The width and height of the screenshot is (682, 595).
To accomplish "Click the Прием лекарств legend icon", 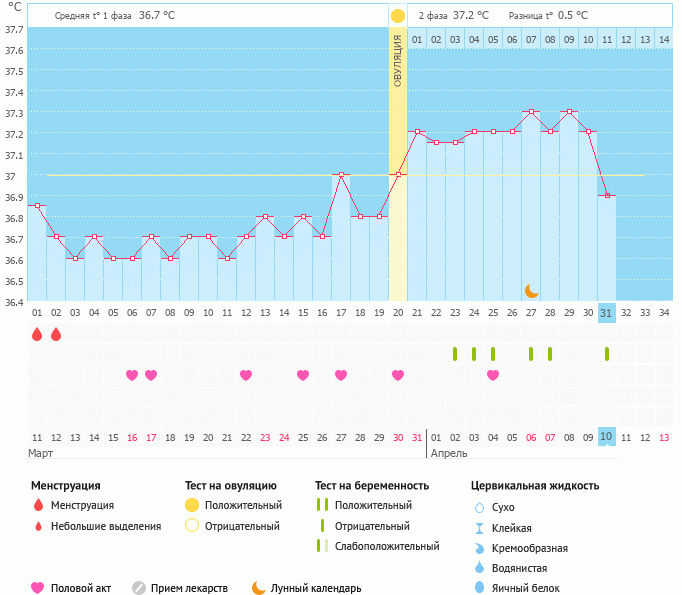I will pyautogui.click(x=139, y=588).
